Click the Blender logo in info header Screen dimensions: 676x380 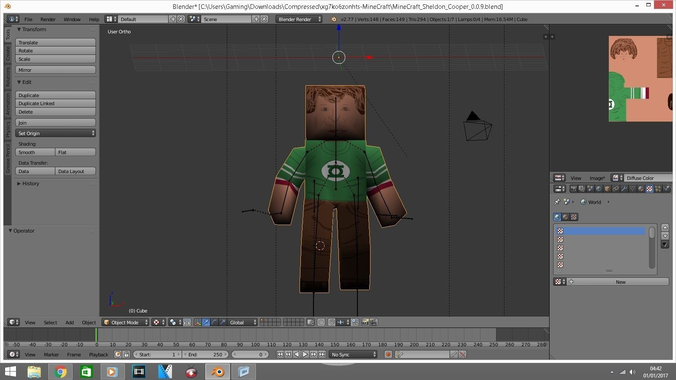click(x=333, y=19)
